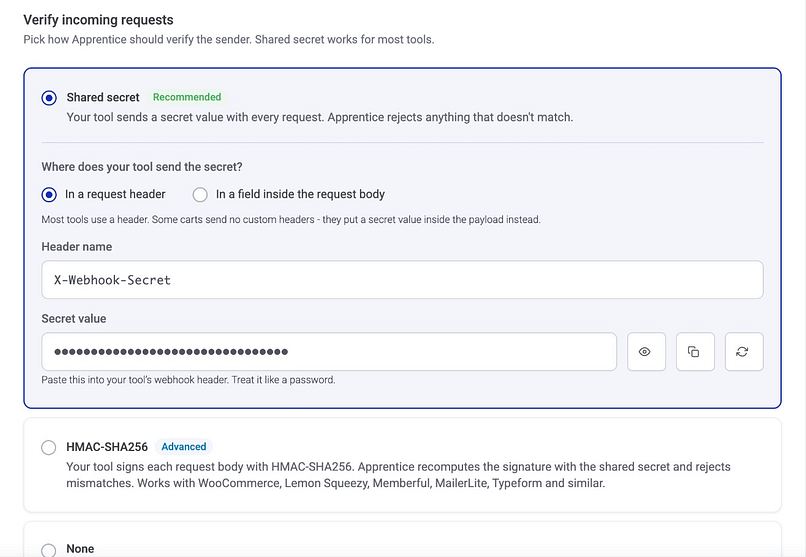Viewport: 806px width, 557px height.
Task: Choose 'In a field inside the request body'
Action: pos(200,195)
